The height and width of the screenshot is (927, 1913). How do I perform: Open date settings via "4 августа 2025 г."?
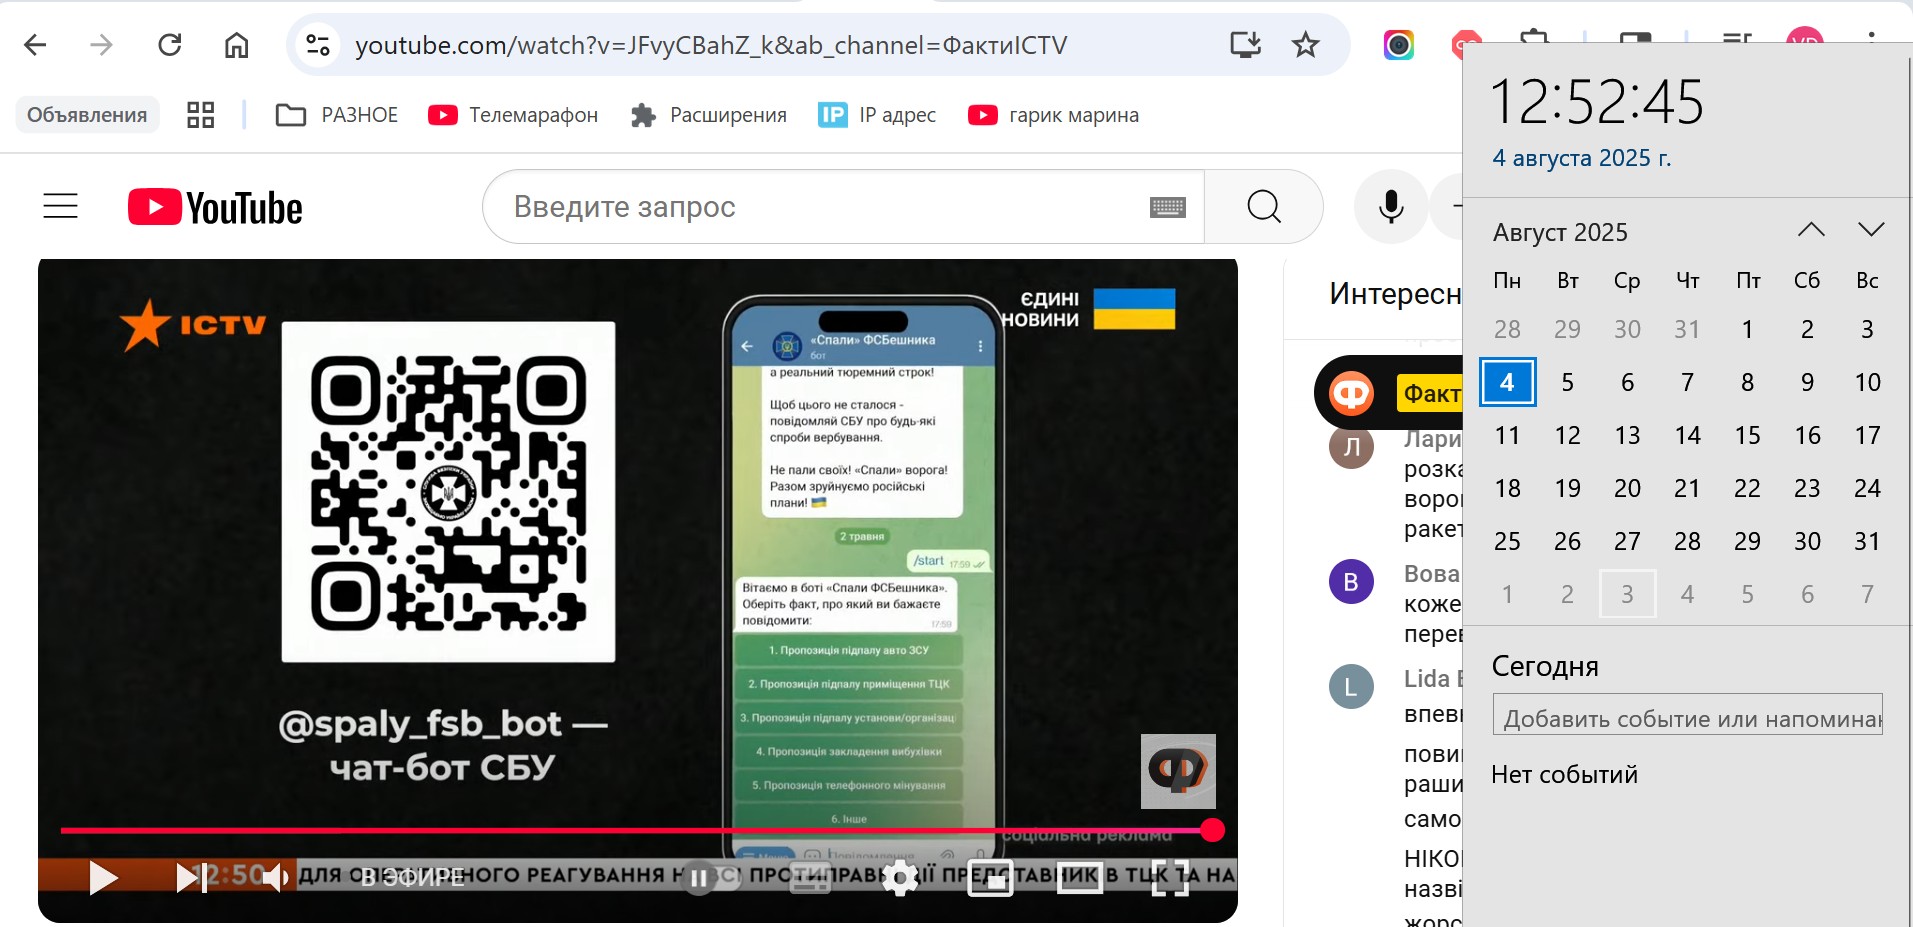[1581, 158]
